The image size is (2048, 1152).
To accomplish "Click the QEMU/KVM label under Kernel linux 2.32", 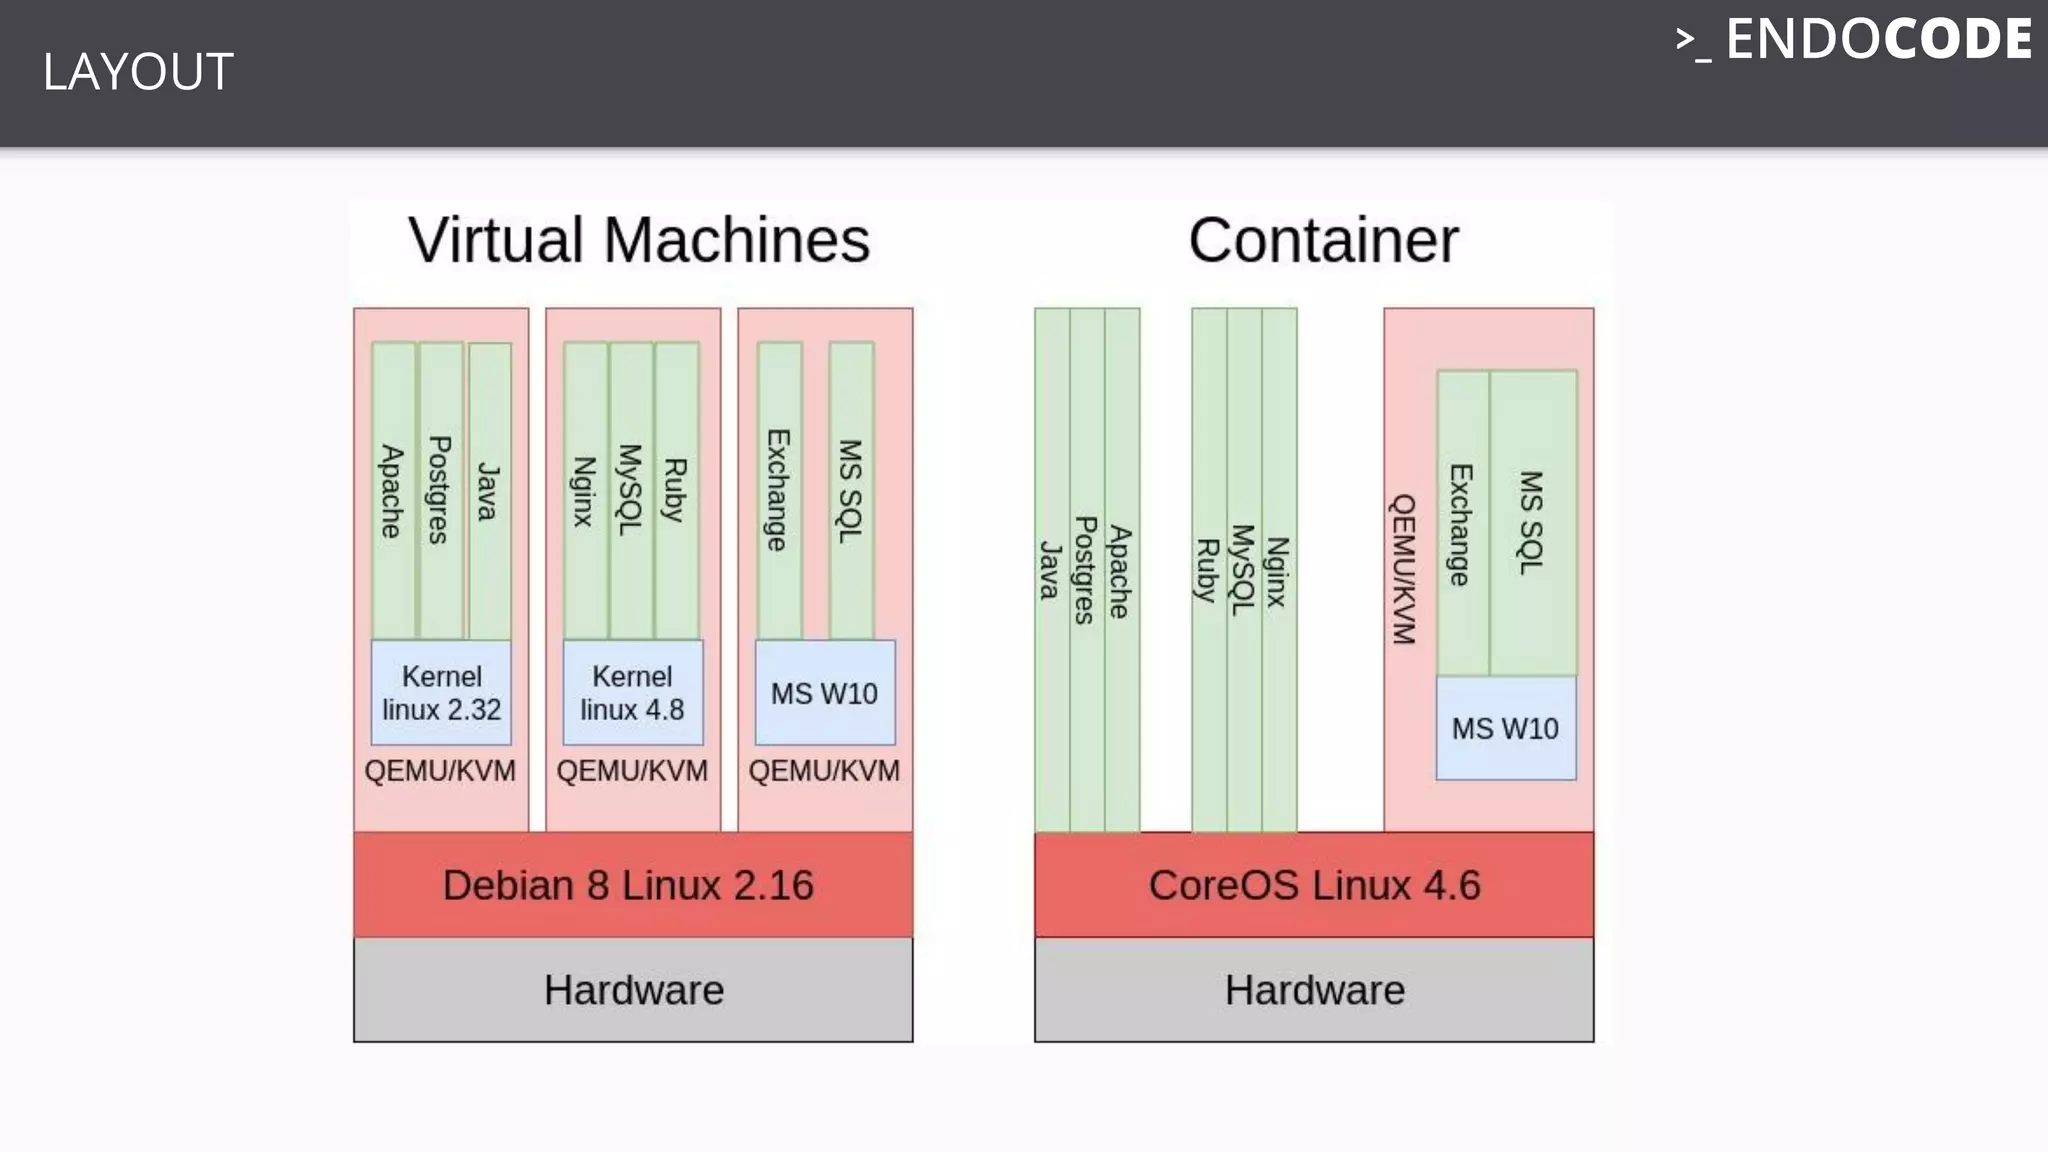I will click(440, 771).
